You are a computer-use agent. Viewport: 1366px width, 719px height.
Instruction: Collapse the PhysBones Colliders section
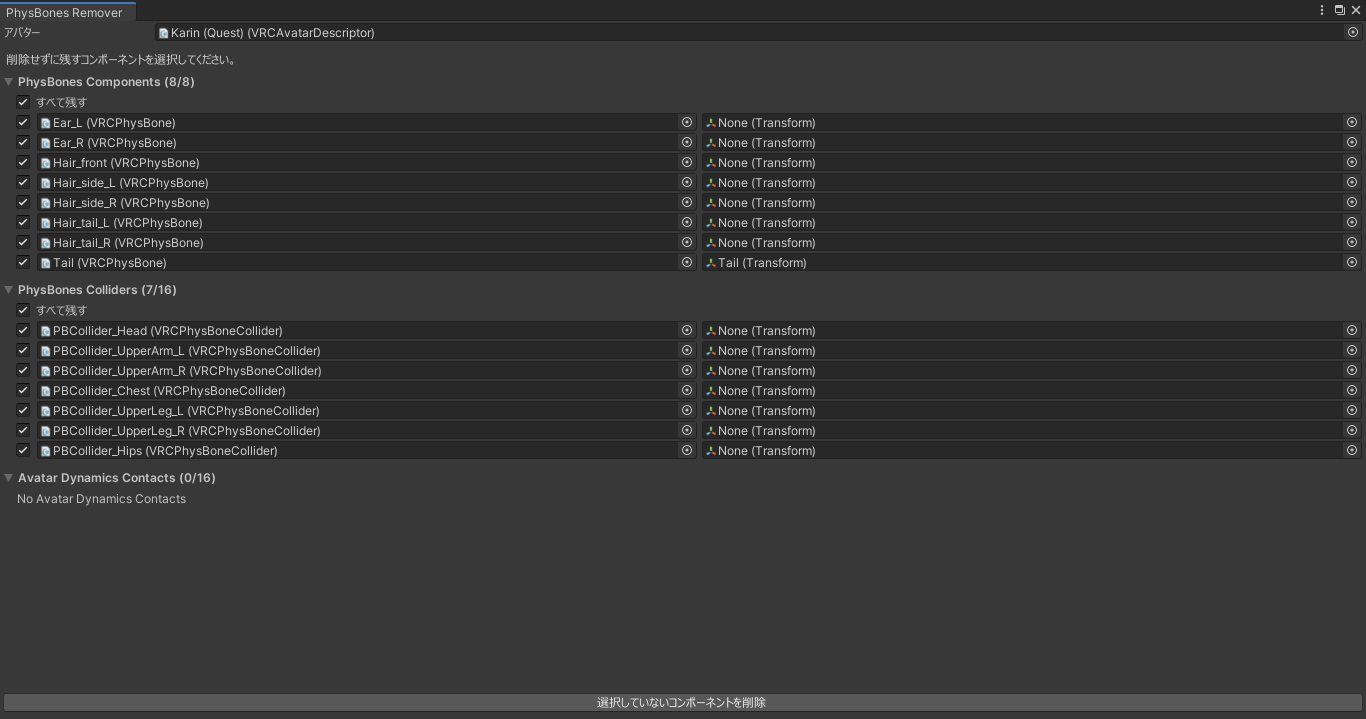click(9, 290)
